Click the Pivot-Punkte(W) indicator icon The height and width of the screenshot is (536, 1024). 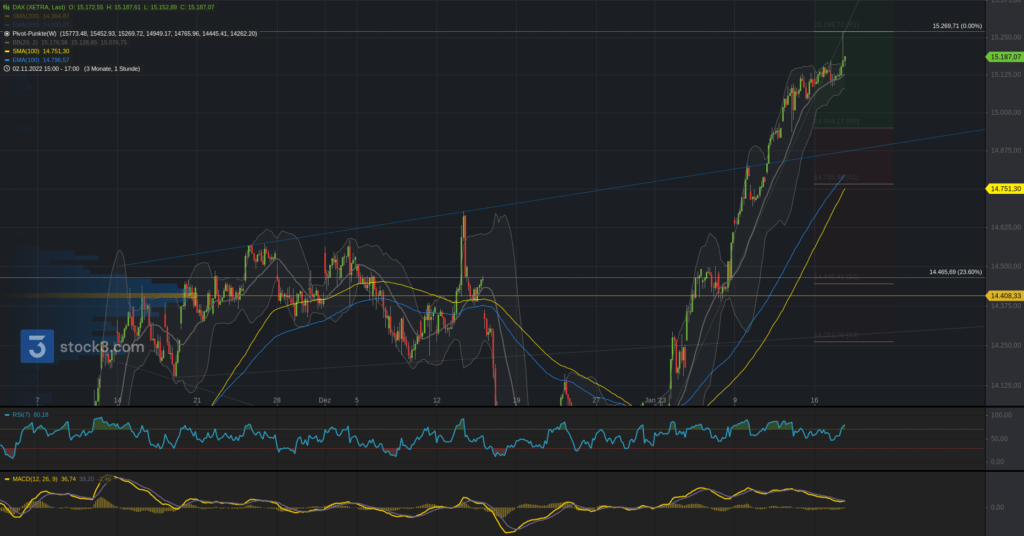coord(7,33)
